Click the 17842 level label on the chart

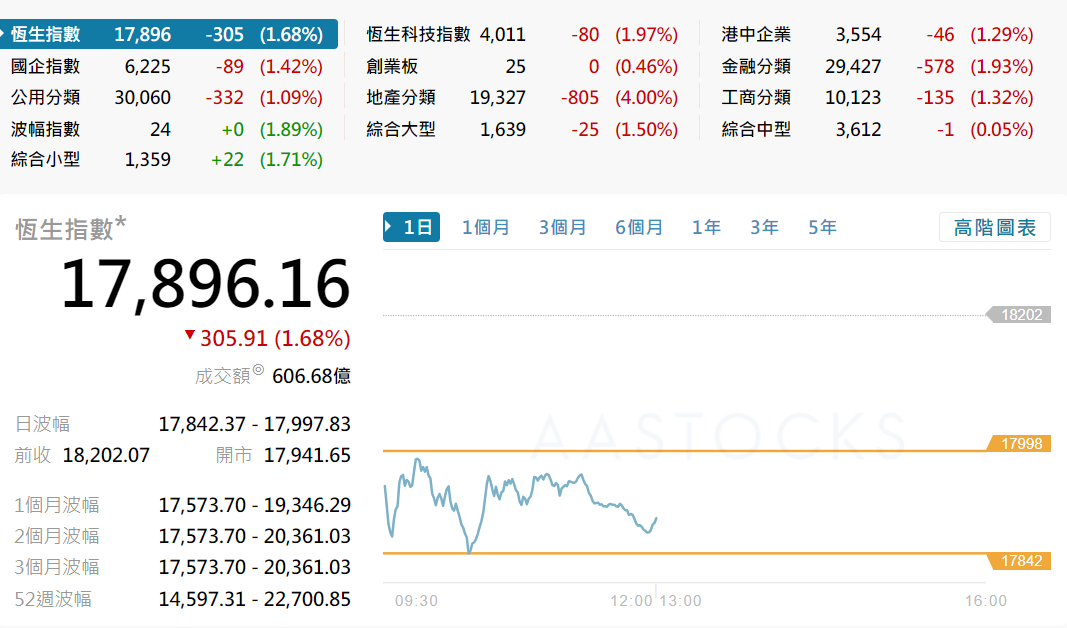point(1020,561)
